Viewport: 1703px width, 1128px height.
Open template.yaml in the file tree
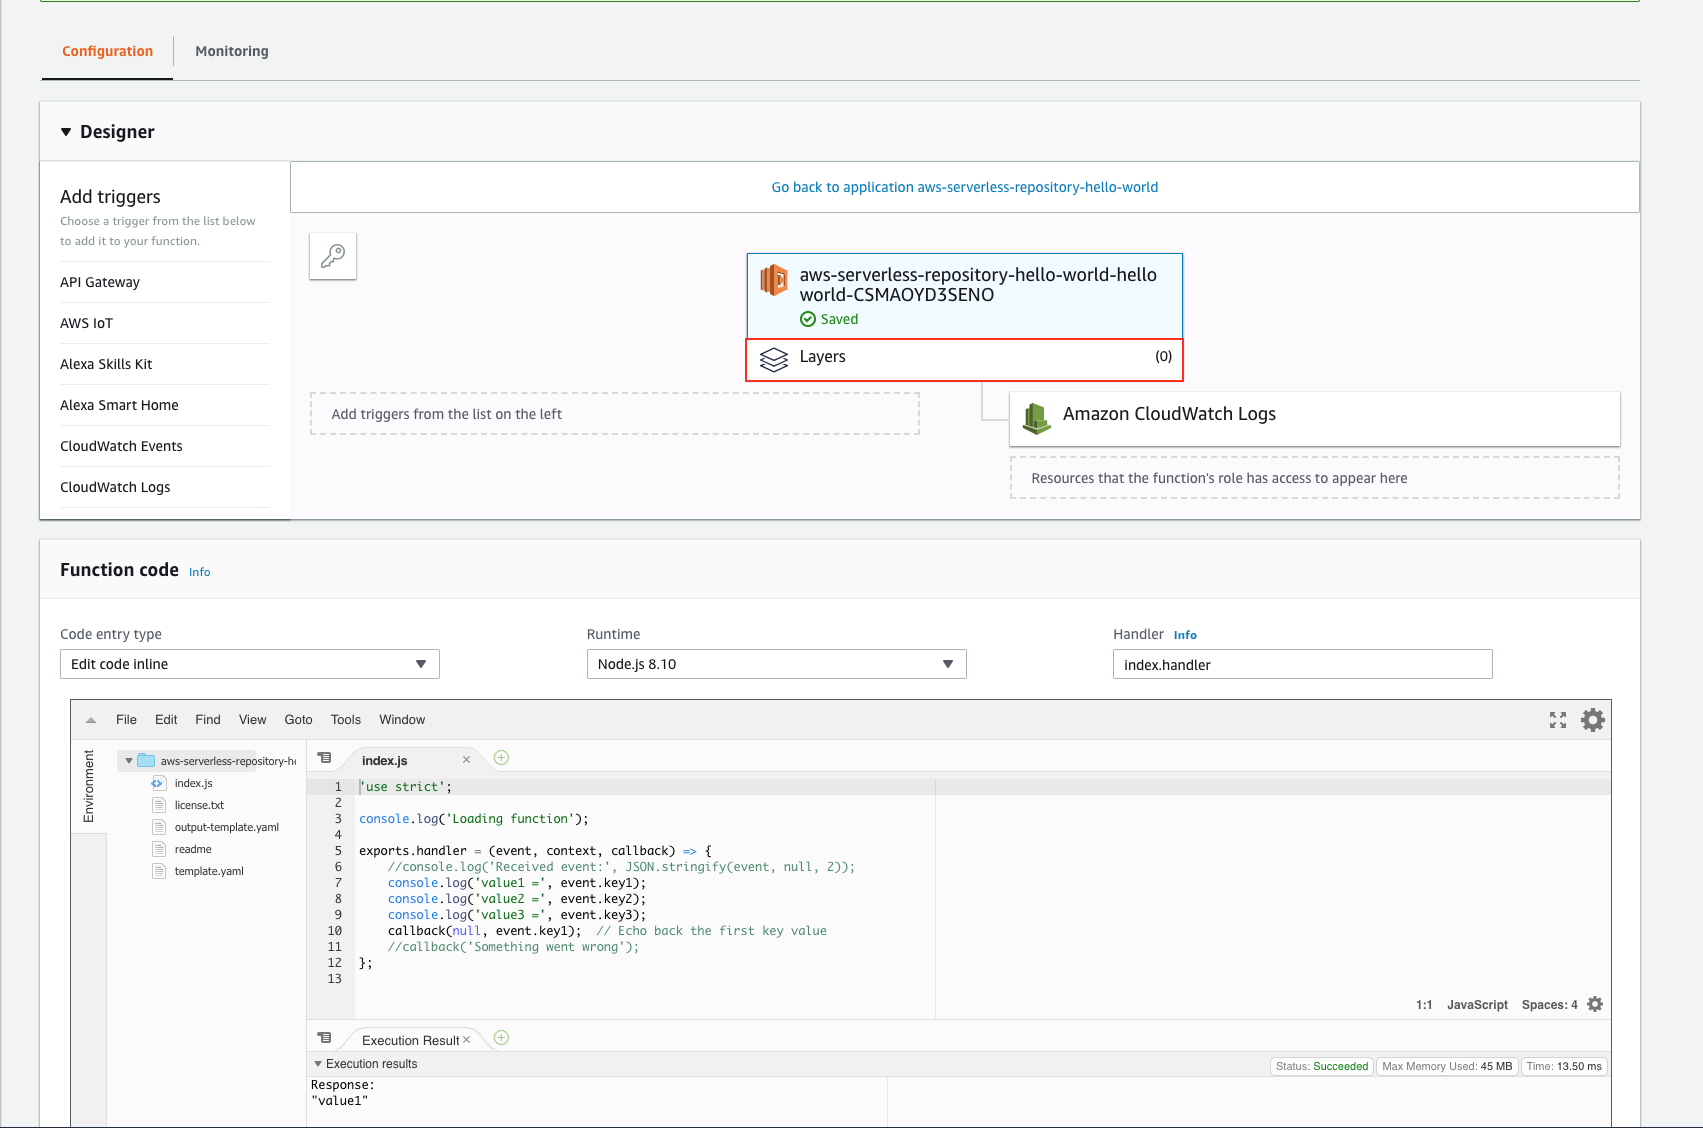[209, 871]
